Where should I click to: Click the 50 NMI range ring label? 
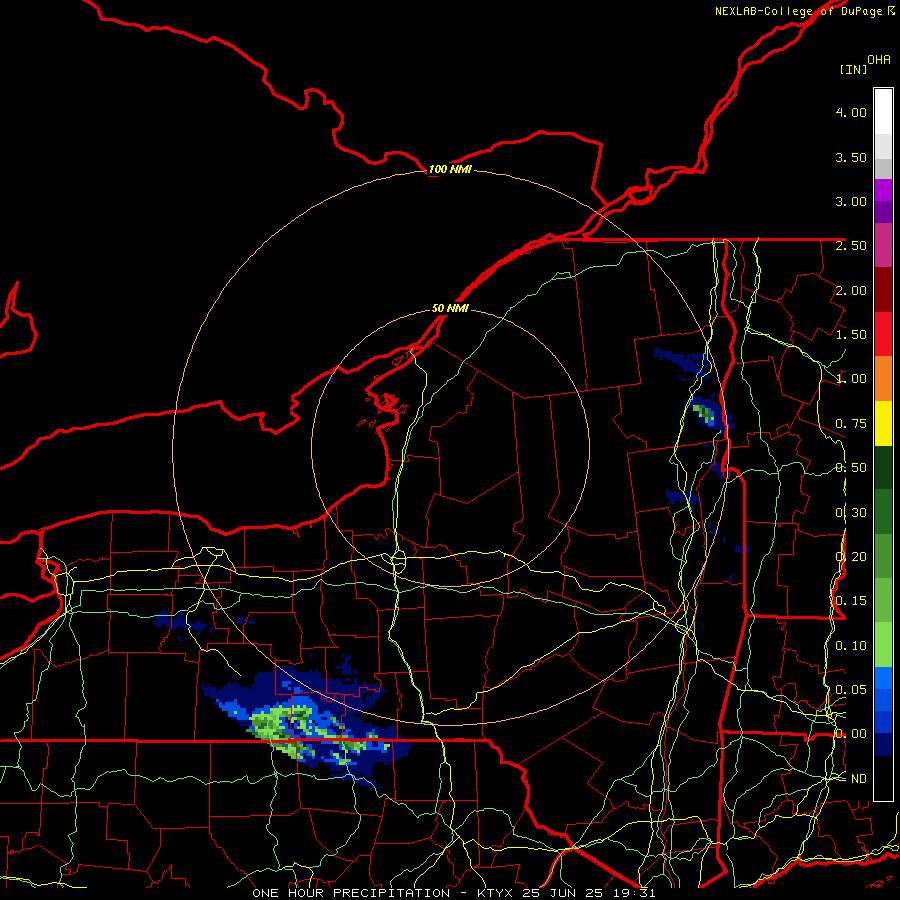(x=450, y=308)
